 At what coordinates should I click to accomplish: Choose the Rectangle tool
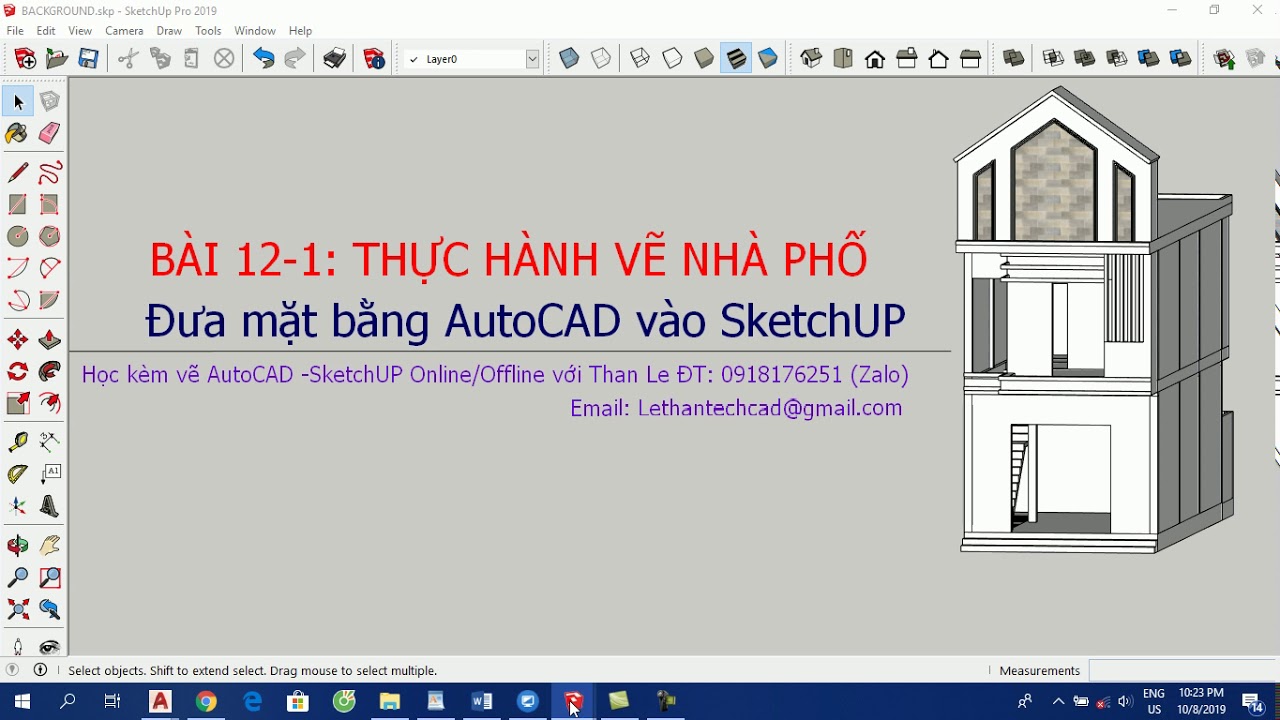(18, 204)
